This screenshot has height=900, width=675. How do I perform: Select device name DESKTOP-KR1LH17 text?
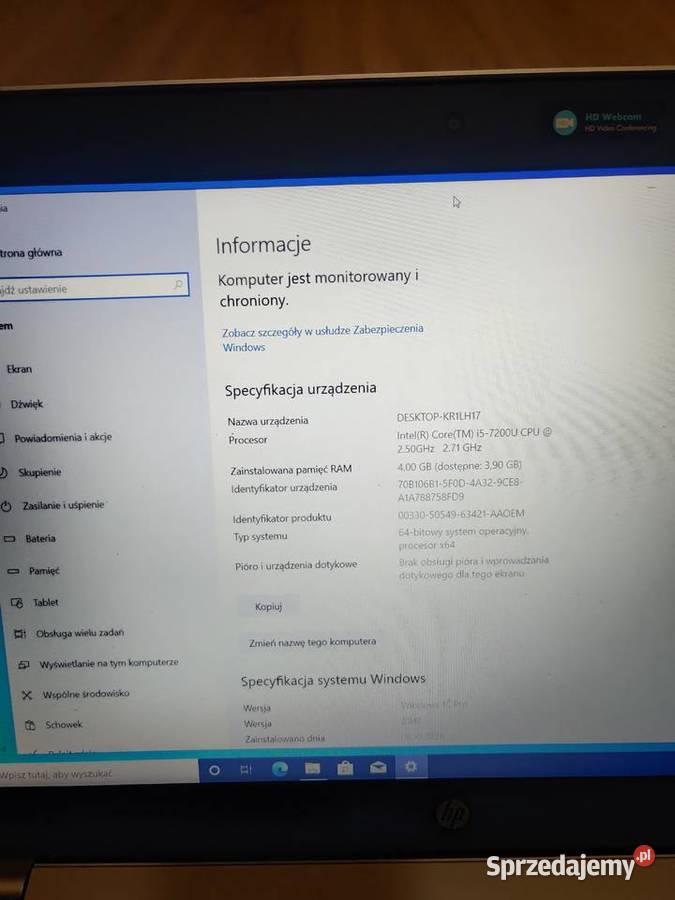(x=438, y=416)
